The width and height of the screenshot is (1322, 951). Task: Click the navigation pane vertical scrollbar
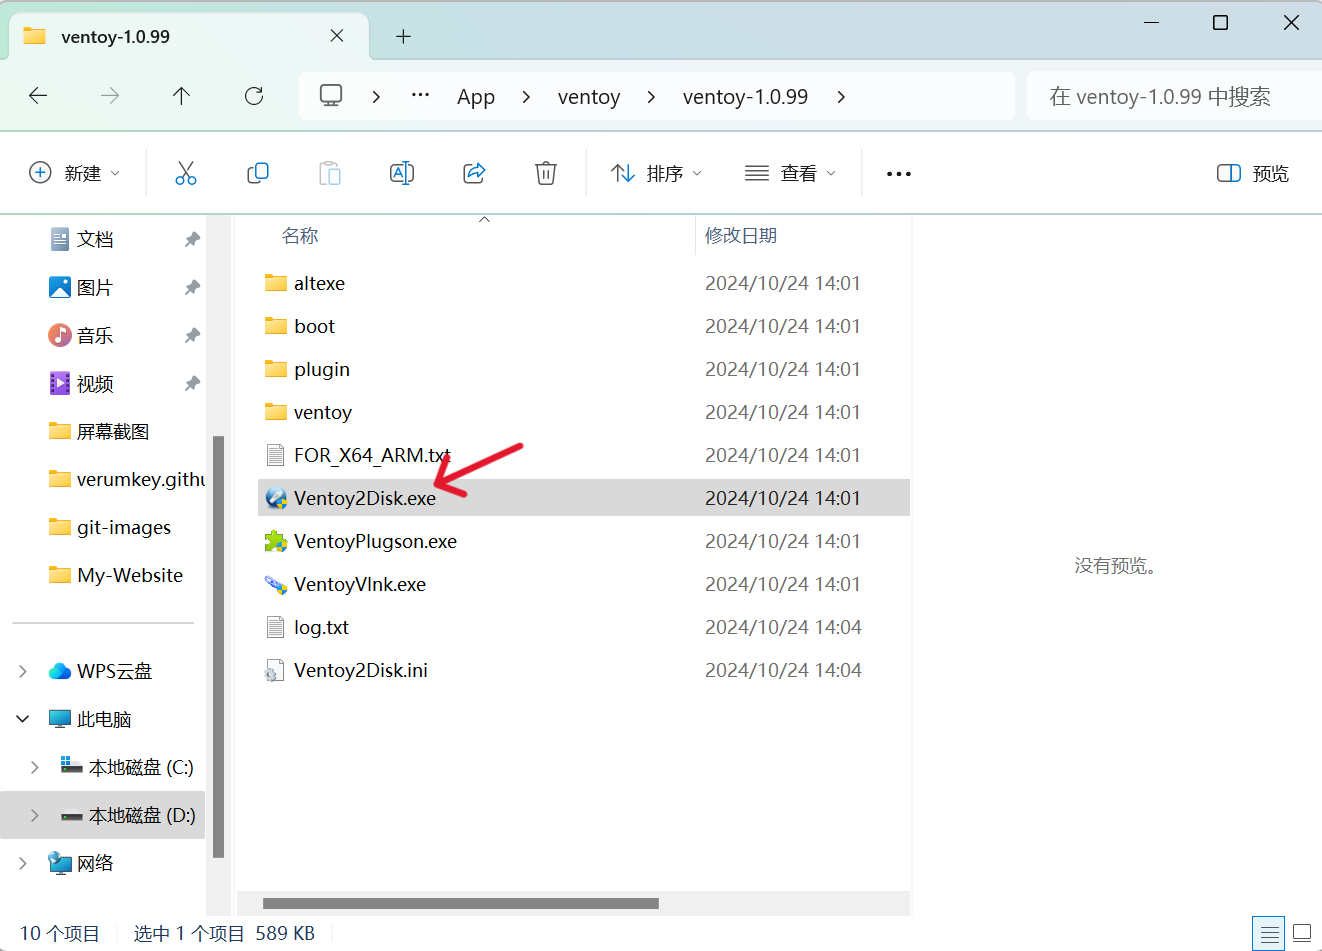218,647
